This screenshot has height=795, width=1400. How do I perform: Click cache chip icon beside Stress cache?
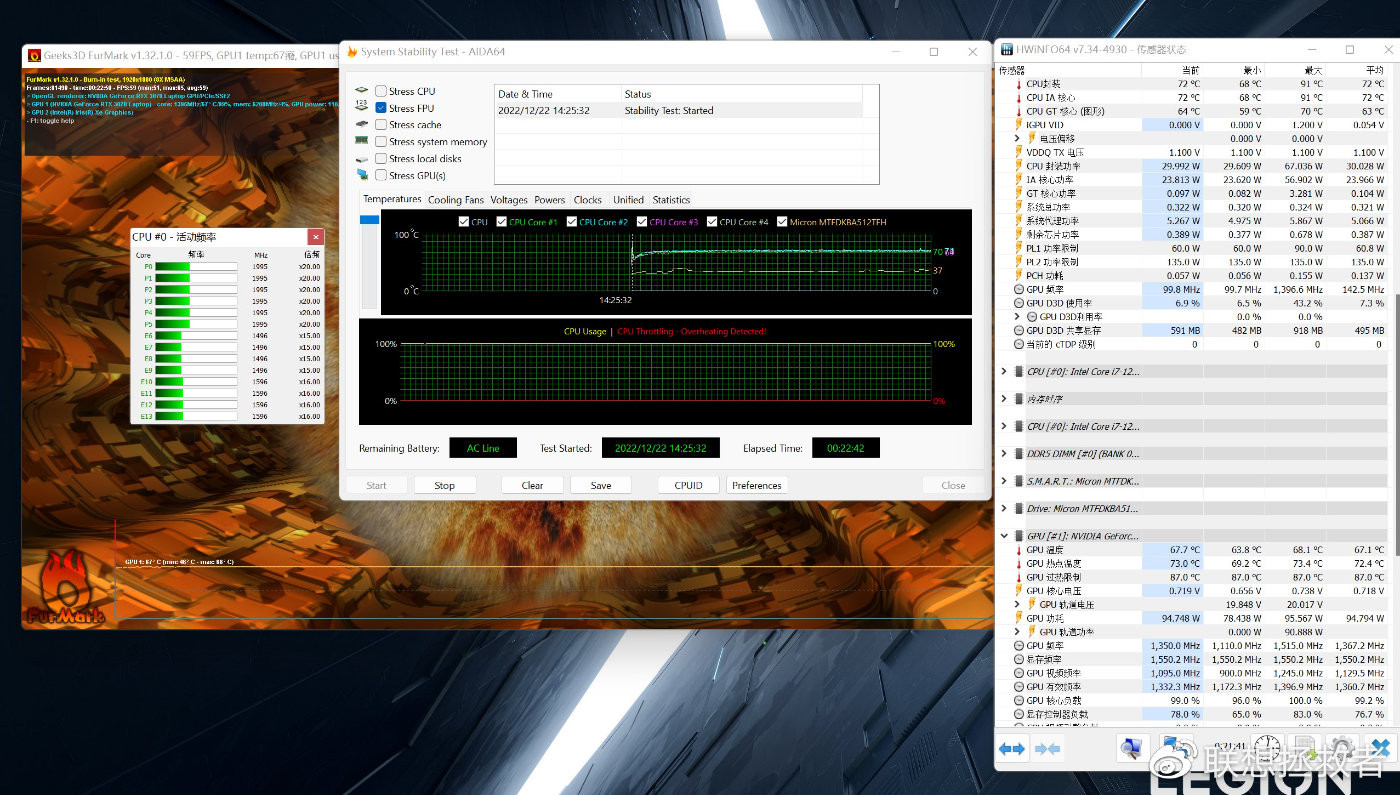coord(362,125)
